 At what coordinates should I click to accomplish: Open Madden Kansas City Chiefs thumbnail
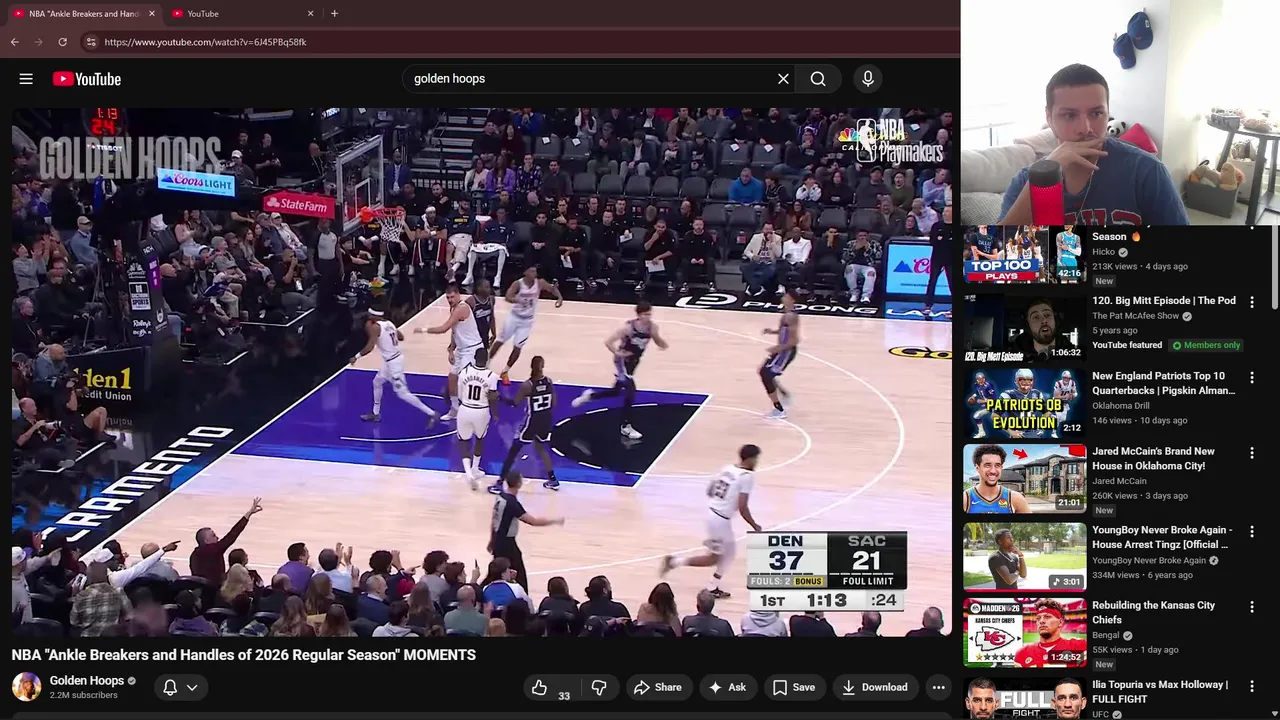coord(1024,632)
